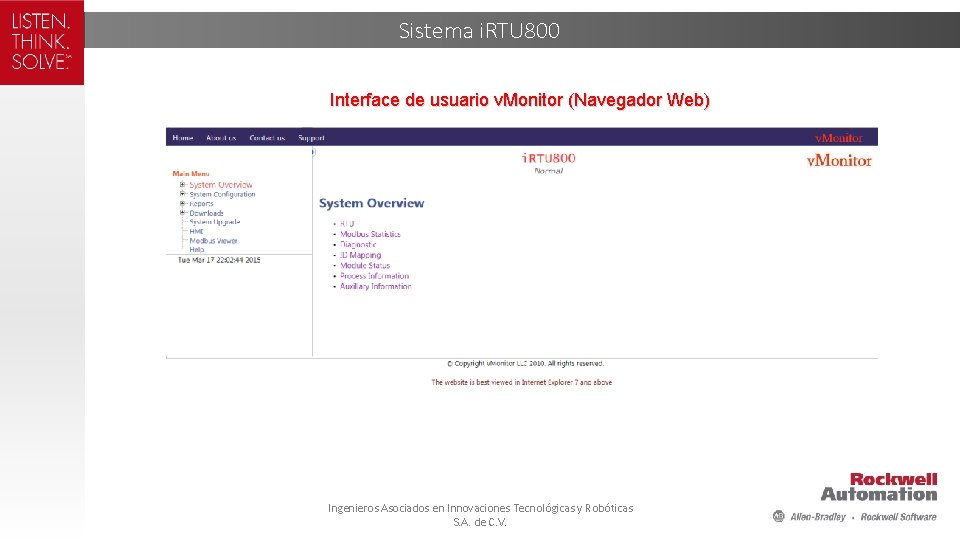
Task: Click the copyright vMonitor LLC 2010 text
Action: 525,364
